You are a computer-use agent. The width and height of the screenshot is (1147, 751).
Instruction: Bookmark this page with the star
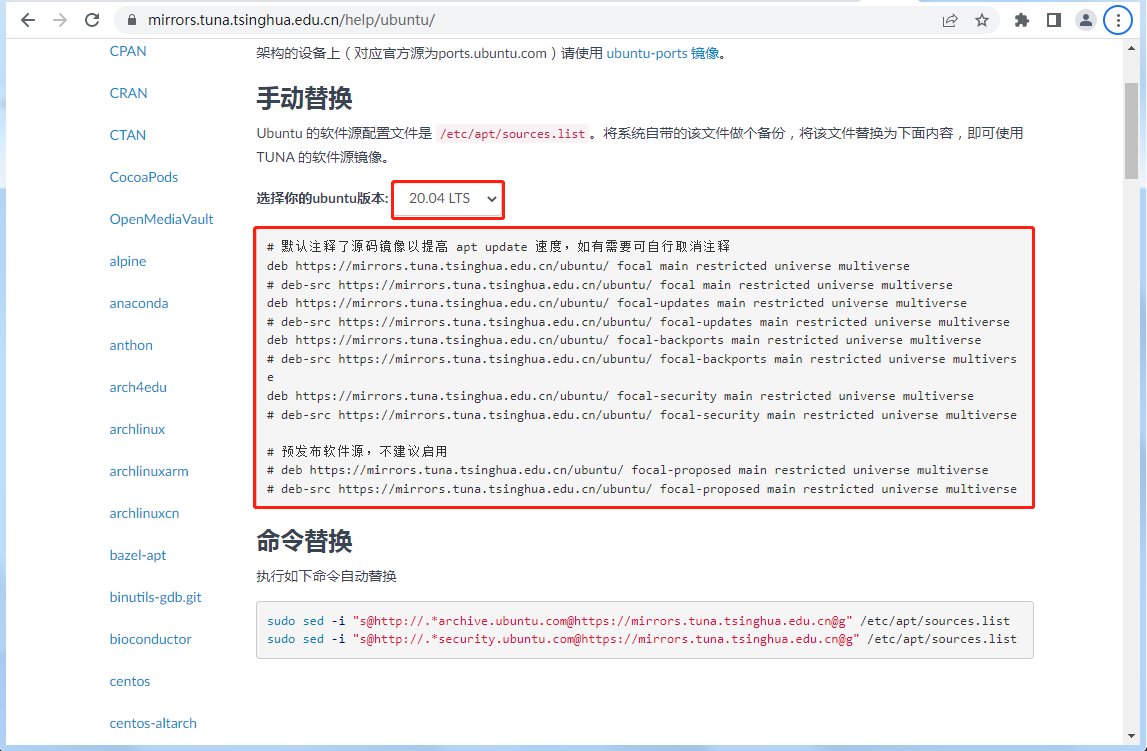click(x=982, y=20)
